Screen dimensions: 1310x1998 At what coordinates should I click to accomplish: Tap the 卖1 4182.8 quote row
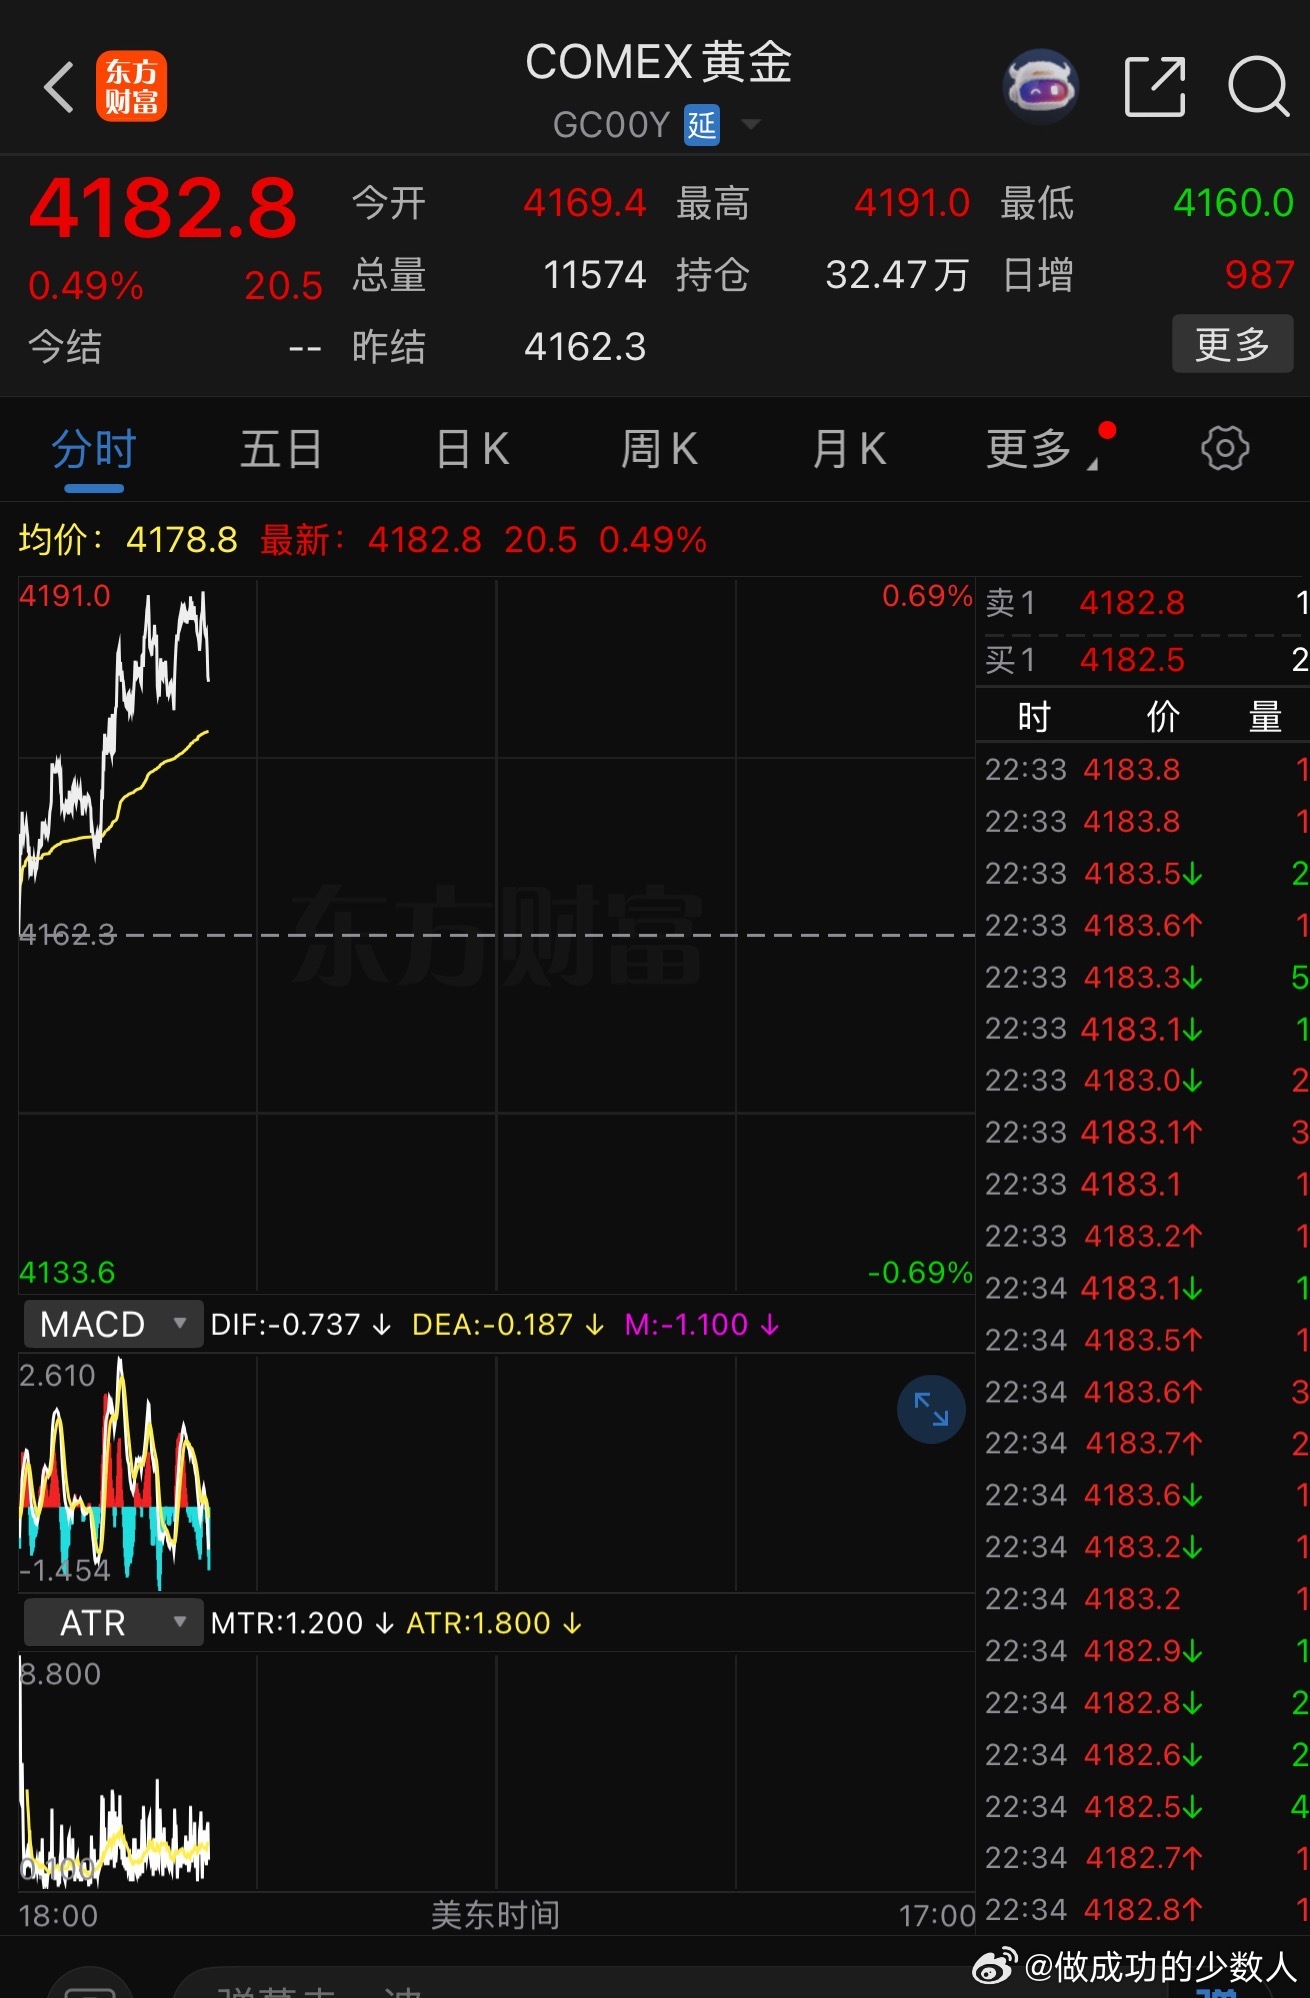click(1142, 603)
